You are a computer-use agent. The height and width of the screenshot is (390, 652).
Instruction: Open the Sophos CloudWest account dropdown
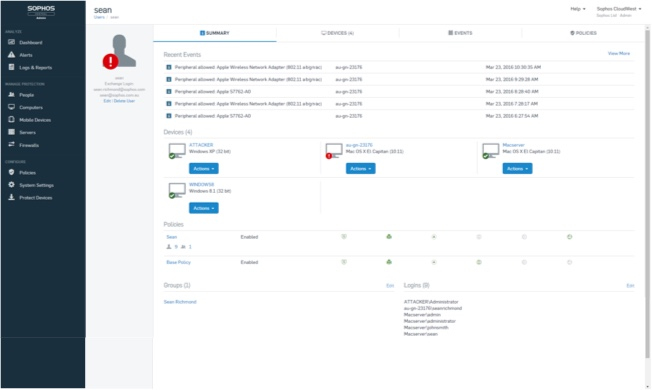(x=619, y=9)
